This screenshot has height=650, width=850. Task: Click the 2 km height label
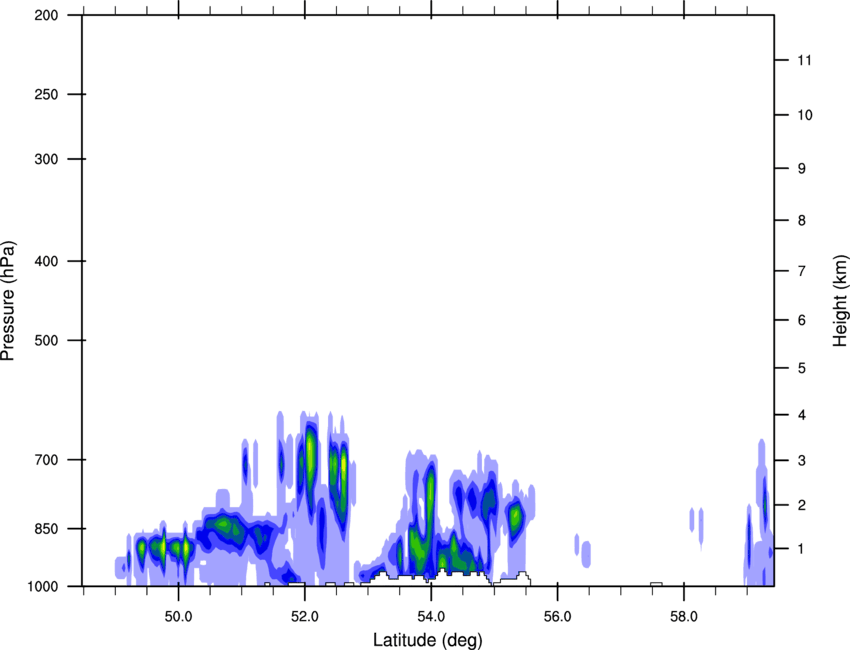coord(802,505)
